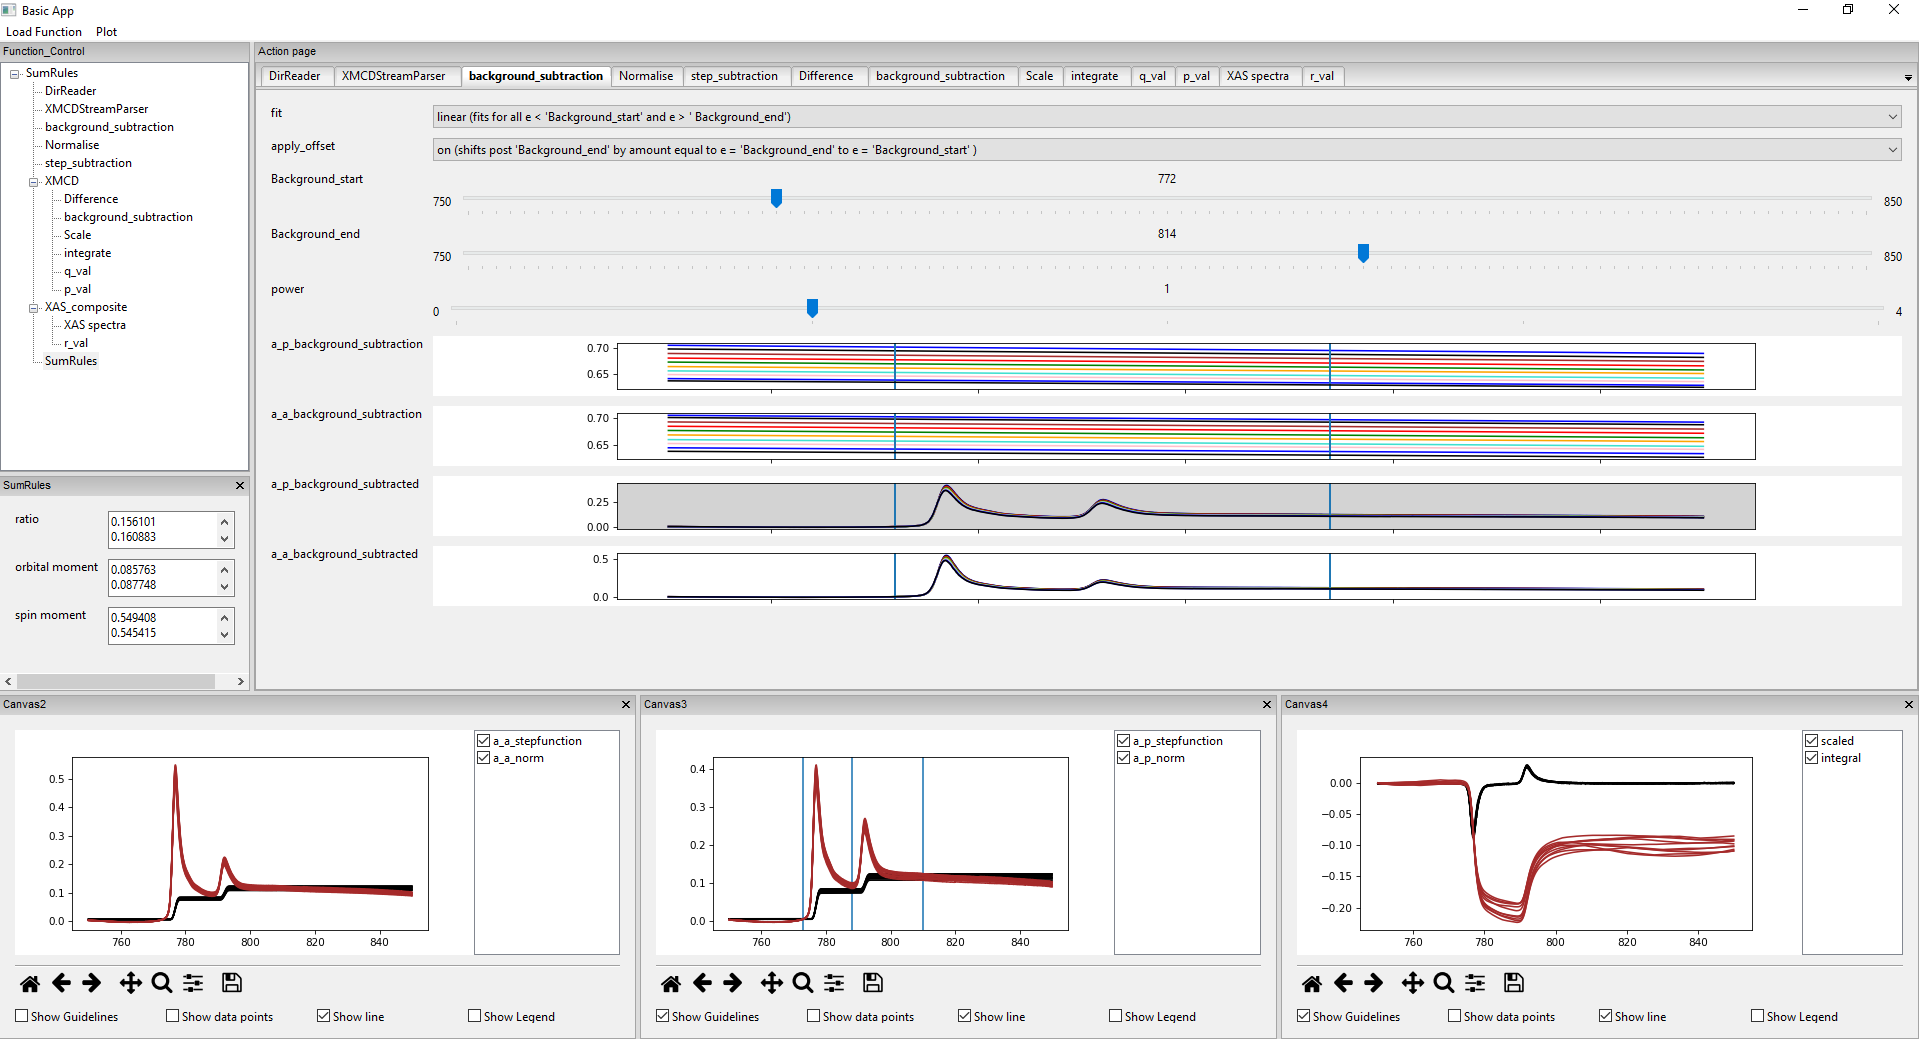Select r_val in the function tree
The height and width of the screenshot is (1039, 1919).
(76, 343)
